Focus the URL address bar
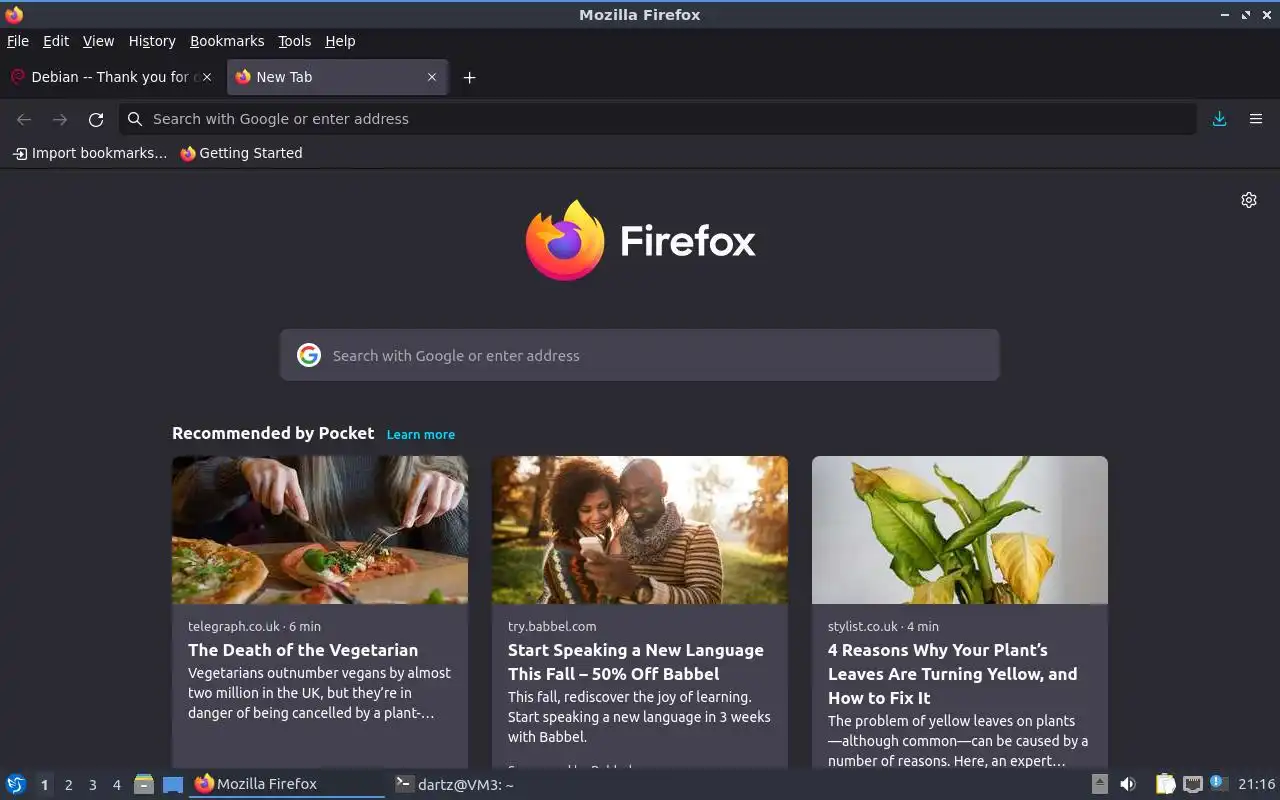Viewport: 1280px width, 800px height. [x=658, y=119]
